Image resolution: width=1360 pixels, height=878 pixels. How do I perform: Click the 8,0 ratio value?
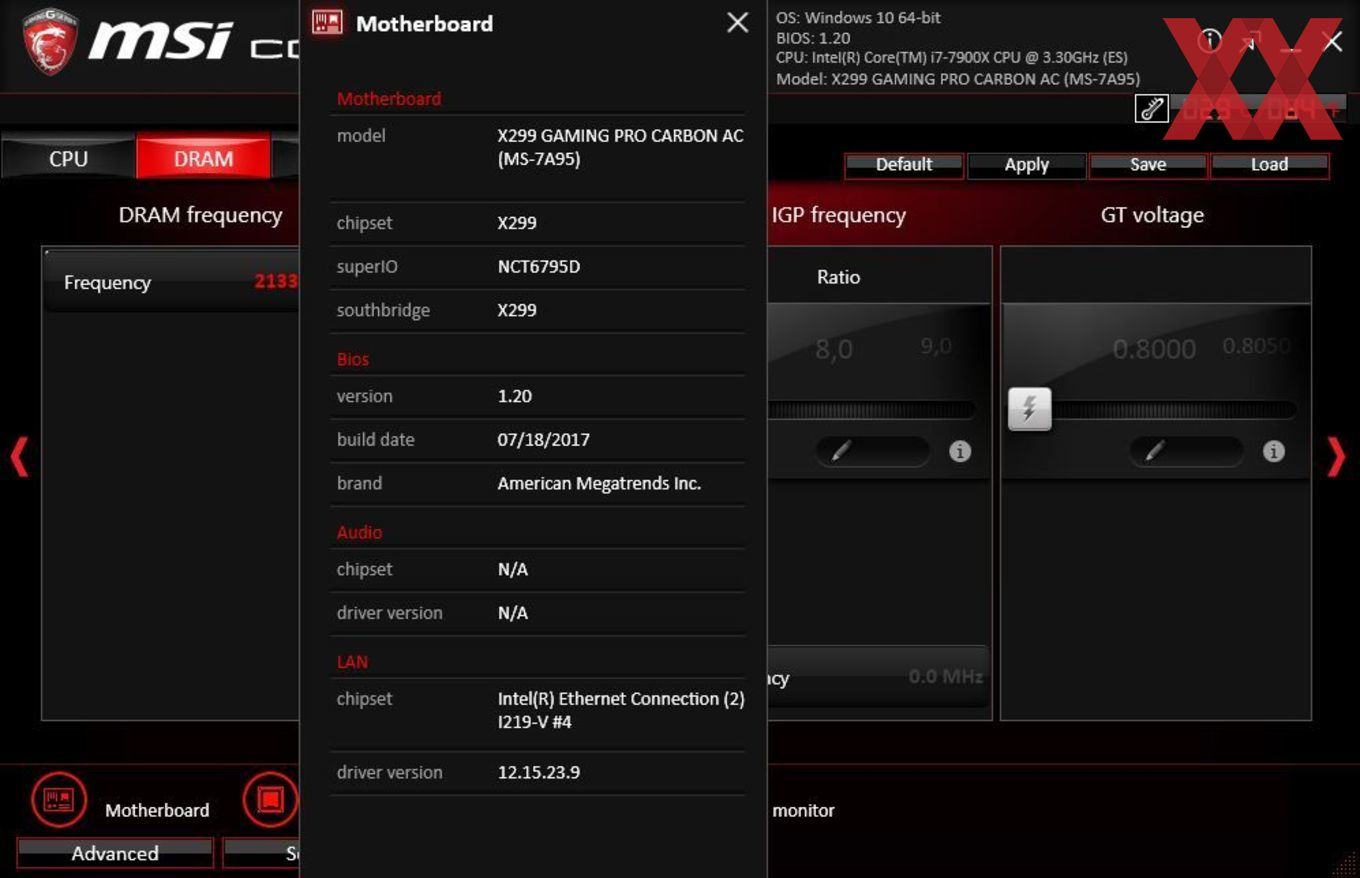click(x=834, y=349)
